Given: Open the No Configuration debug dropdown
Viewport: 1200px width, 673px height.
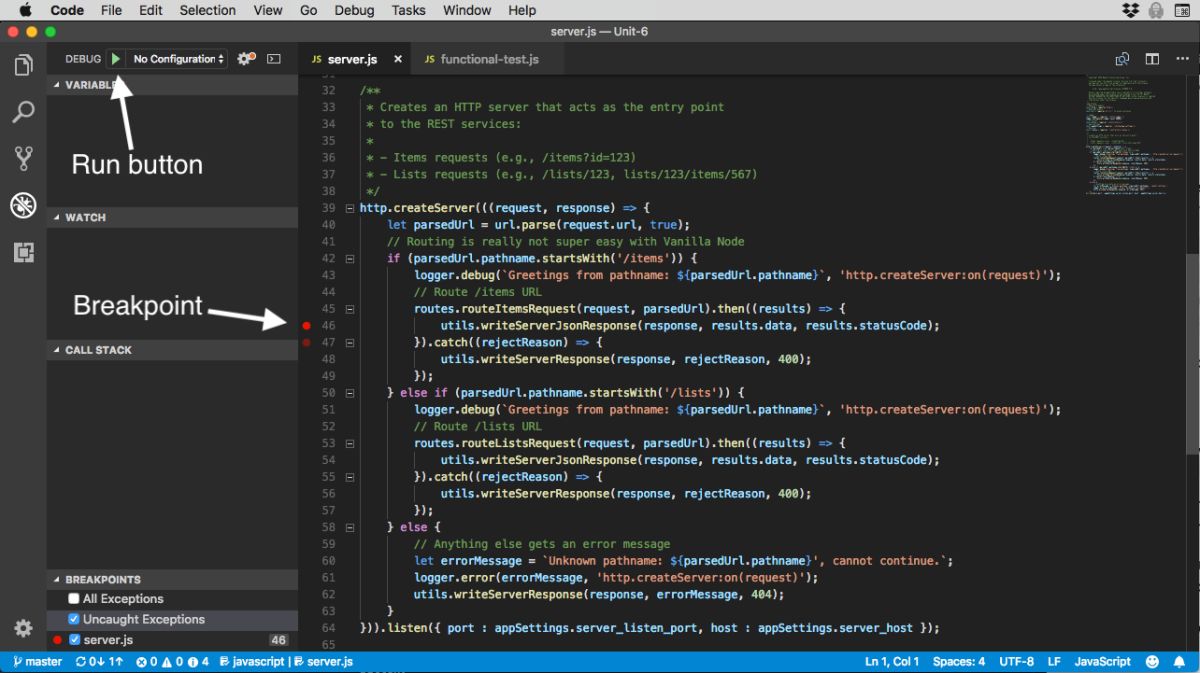Looking at the screenshot, I should point(179,59).
